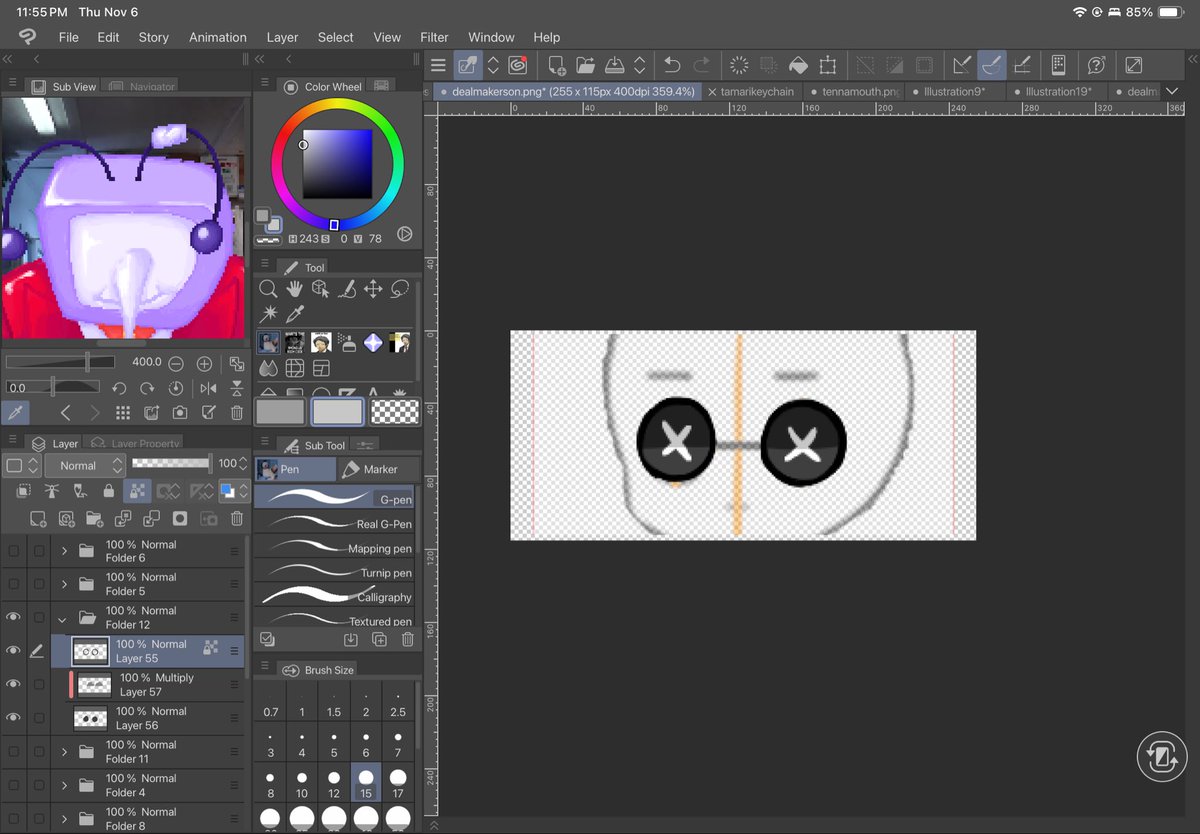Viewport: 1200px width, 834px height.
Task: Flip Sub View horizontally
Action: click(x=208, y=388)
